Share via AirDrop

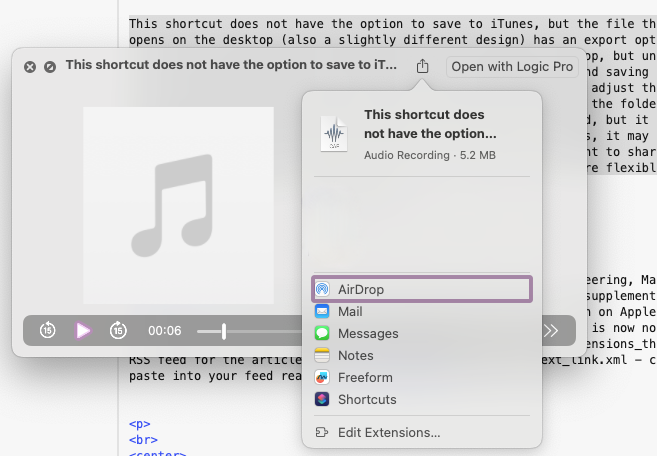(422, 289)
